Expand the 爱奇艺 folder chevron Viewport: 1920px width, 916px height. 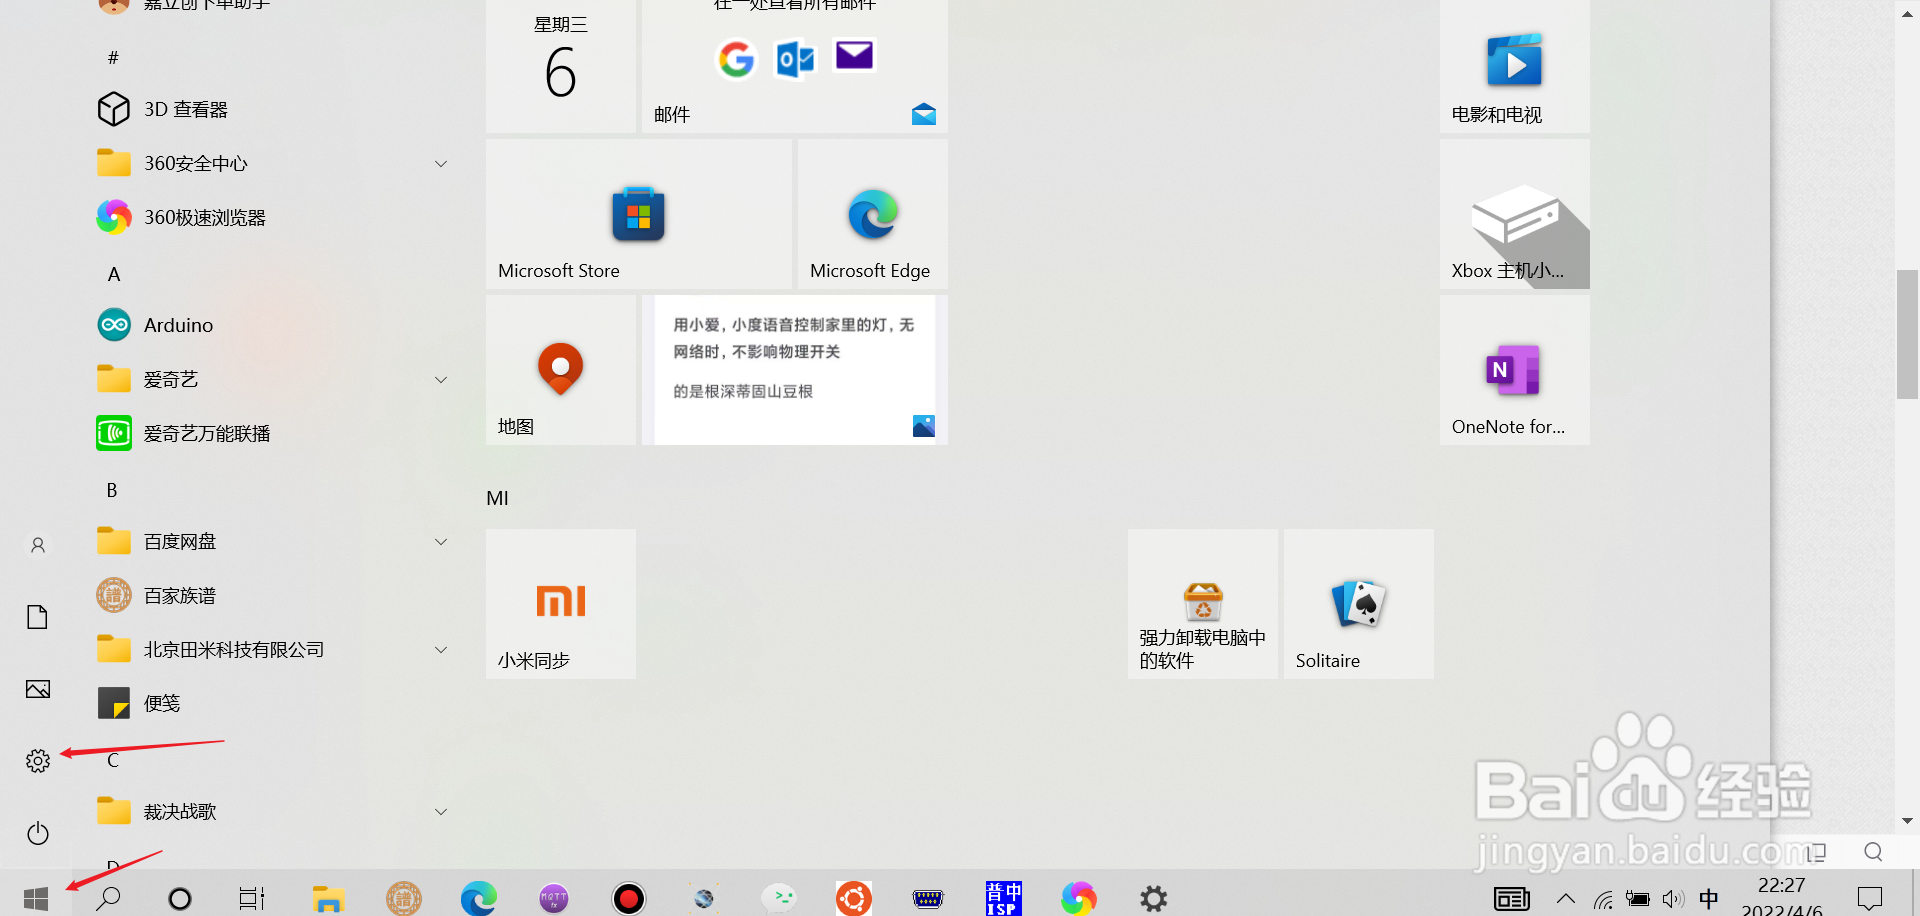click(x=441, y=379)
